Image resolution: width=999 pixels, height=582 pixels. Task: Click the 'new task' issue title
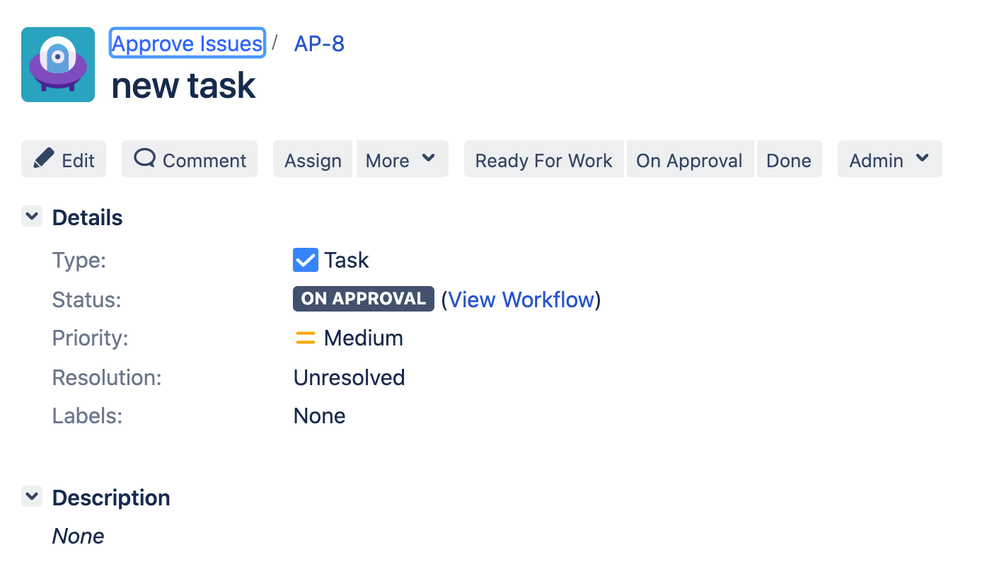(183, 85)
